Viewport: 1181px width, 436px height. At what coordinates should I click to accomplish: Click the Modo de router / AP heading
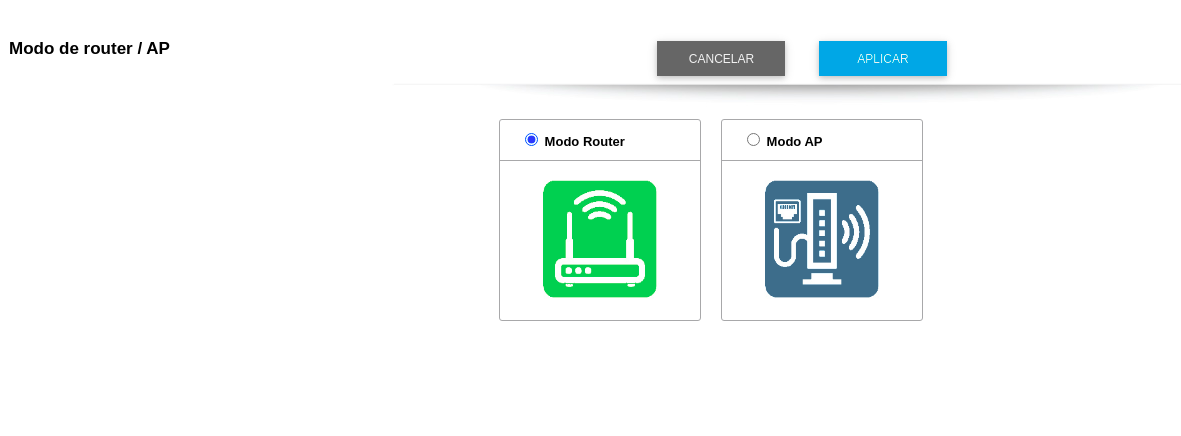tap(90, 48)
